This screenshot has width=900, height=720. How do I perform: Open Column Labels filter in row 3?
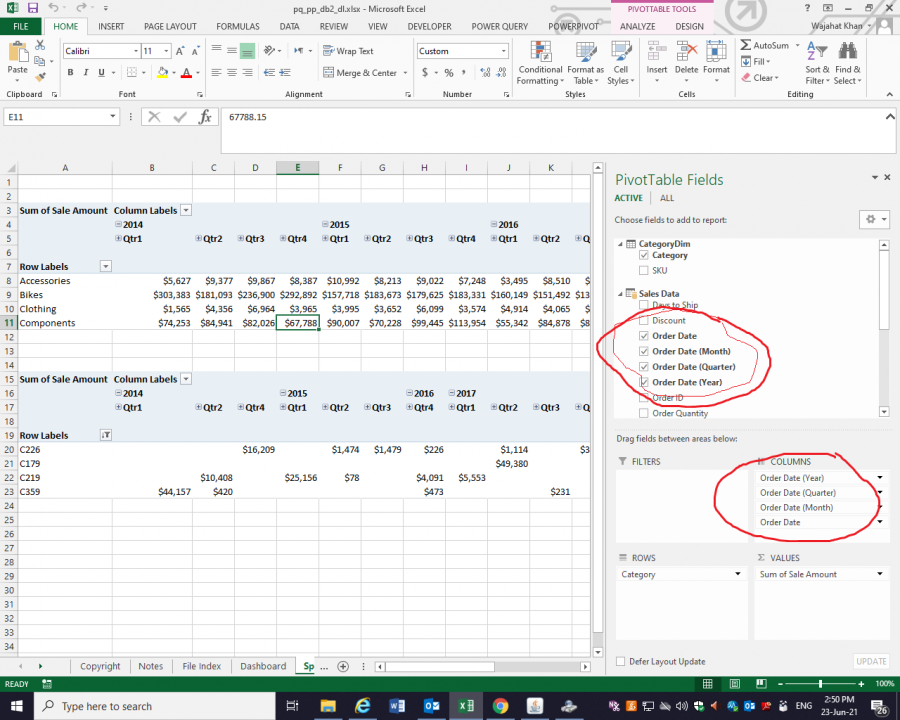186,210
